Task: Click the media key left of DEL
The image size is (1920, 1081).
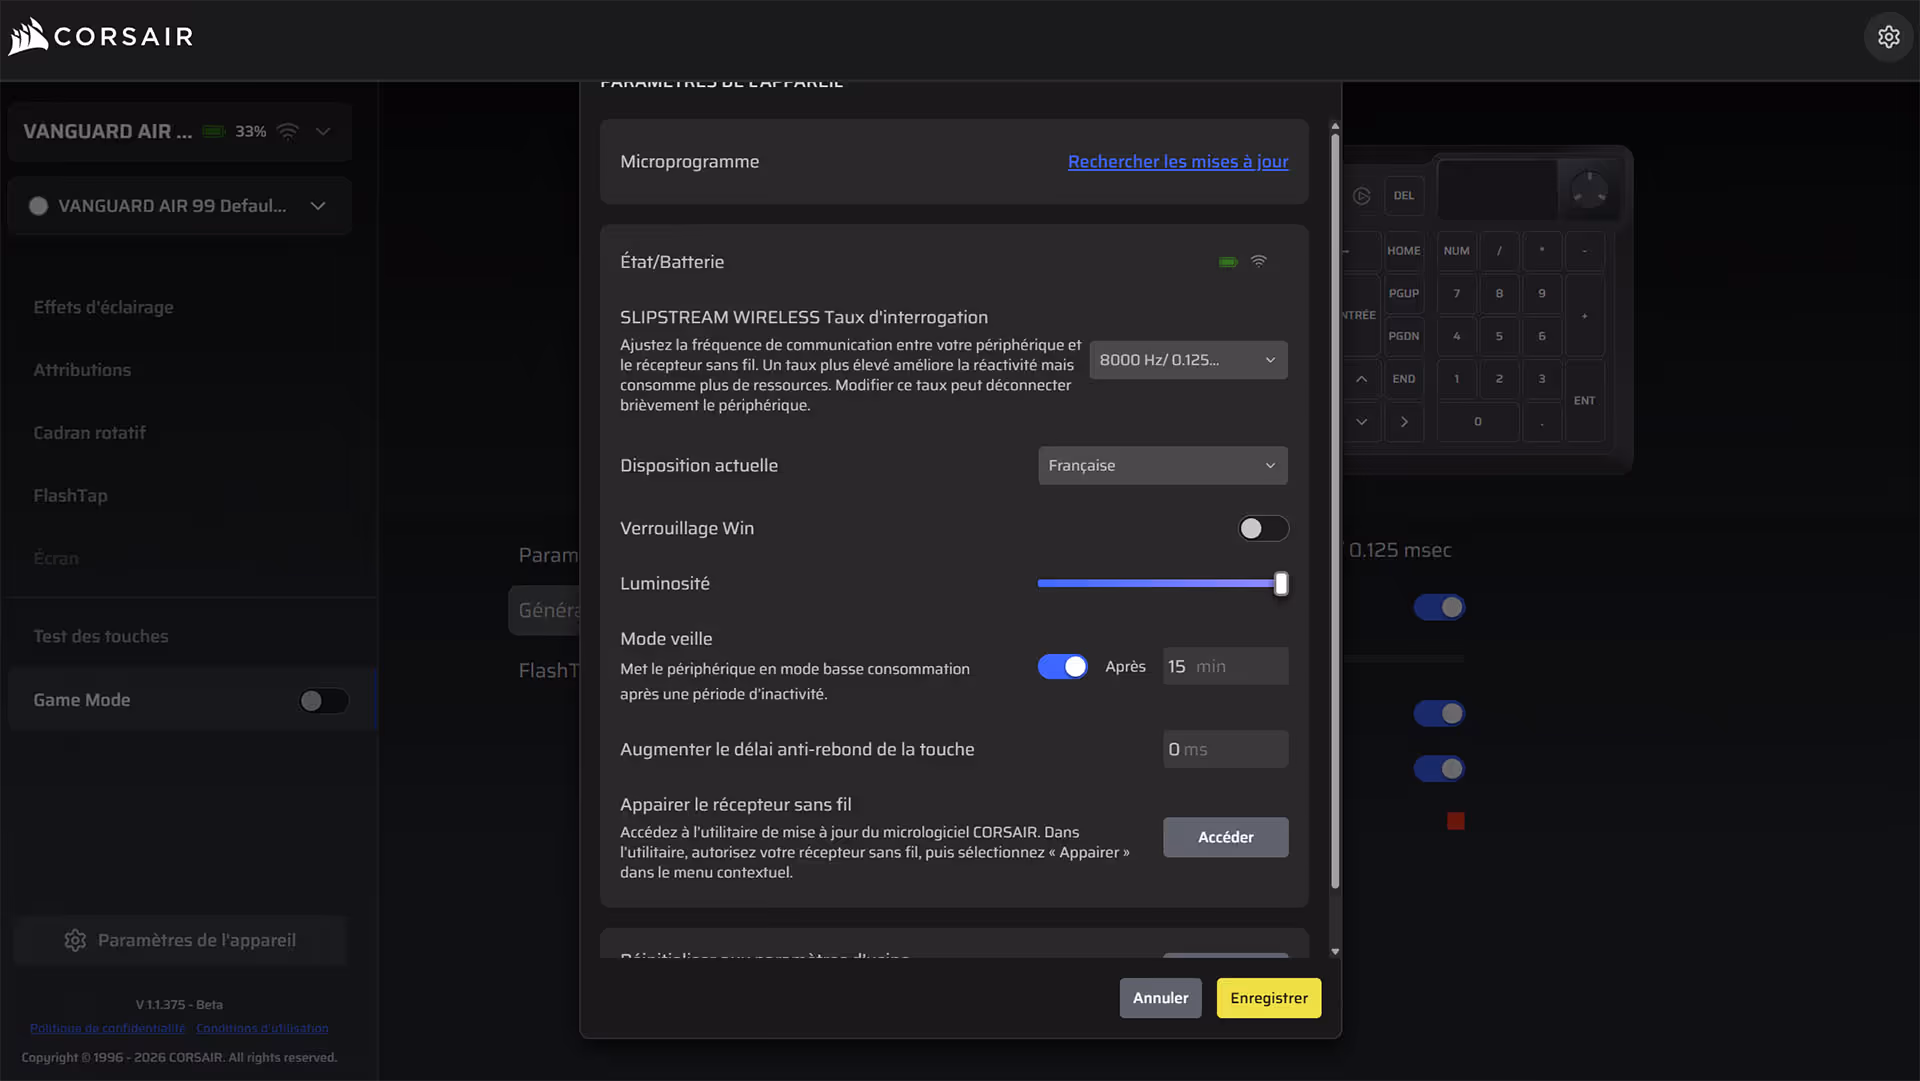Action: [1362, 196]
